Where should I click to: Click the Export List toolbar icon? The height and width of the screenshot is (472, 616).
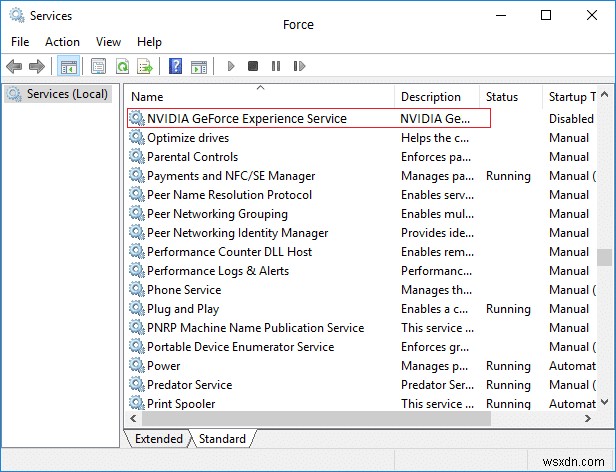point(145,67)
